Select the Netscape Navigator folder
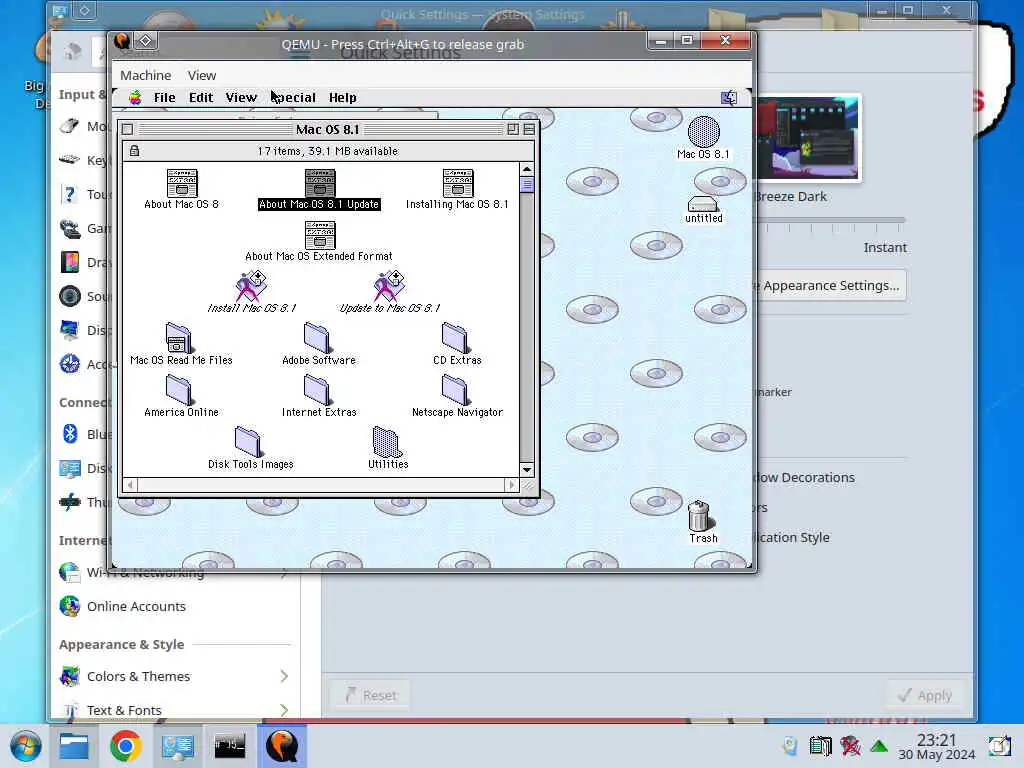Viewport: 1024px width, 768px height. point(455,391)
